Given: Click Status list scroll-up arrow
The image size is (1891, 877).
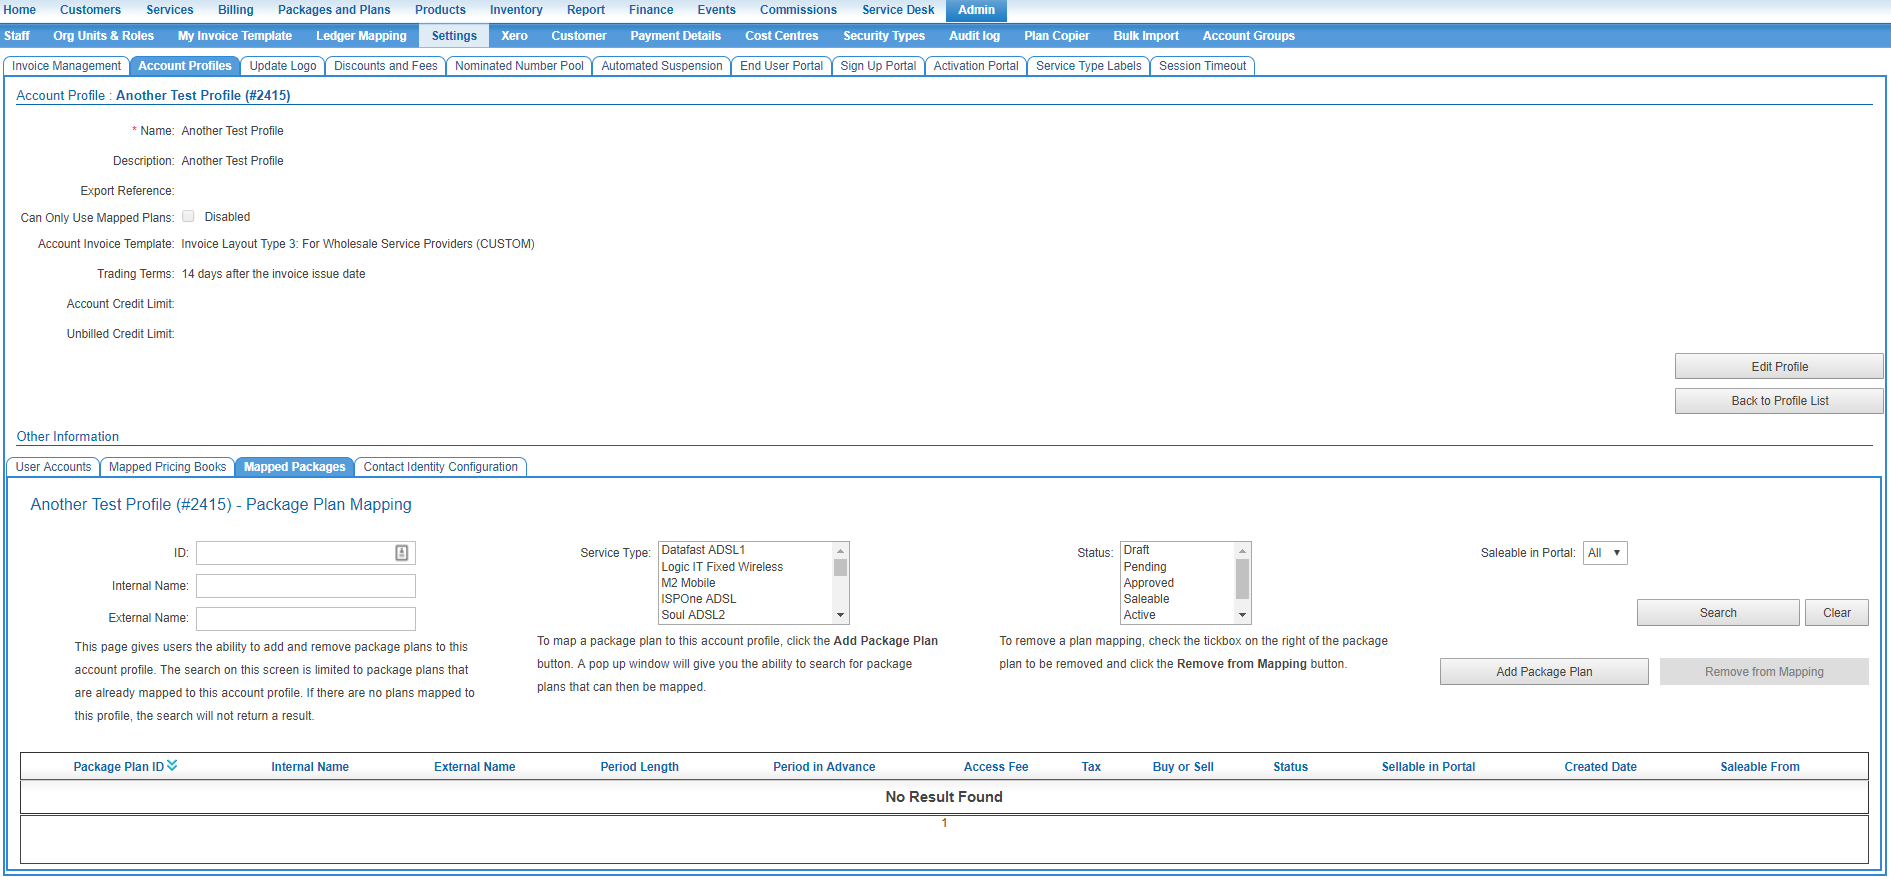Looking at the screenshot, I should tap(1242, 551).
